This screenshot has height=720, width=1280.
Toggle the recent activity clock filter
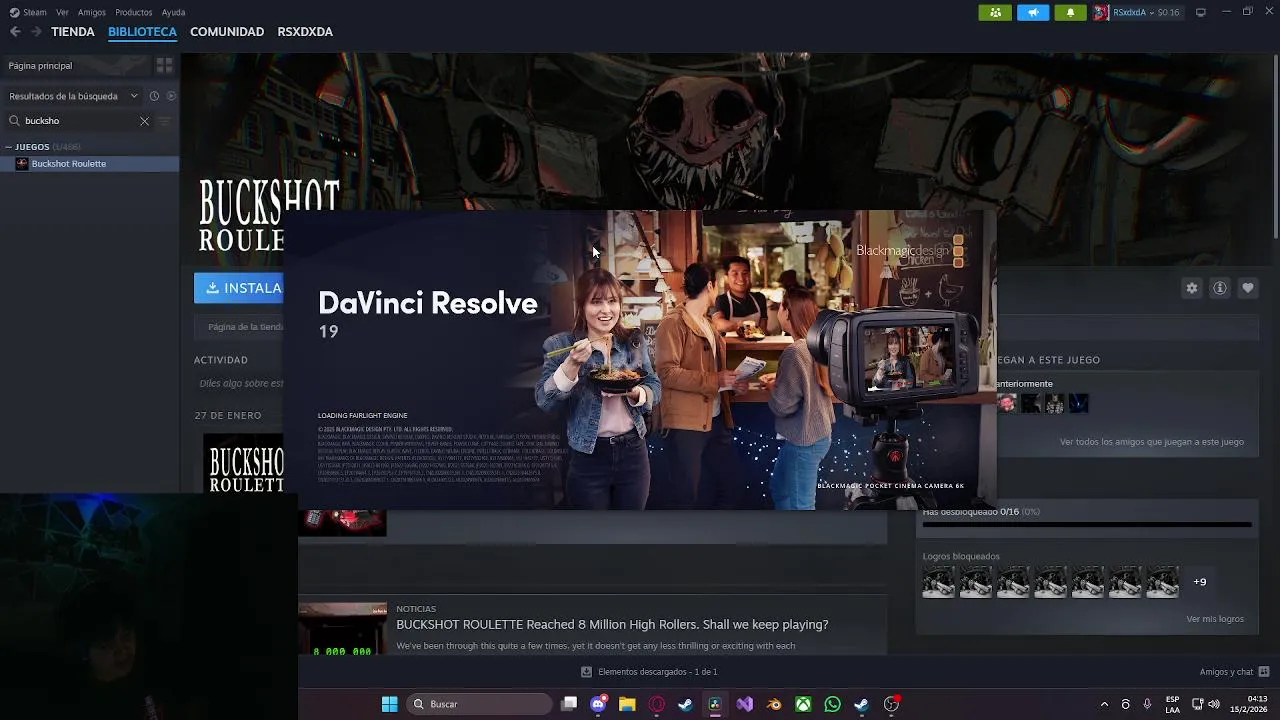154,96
